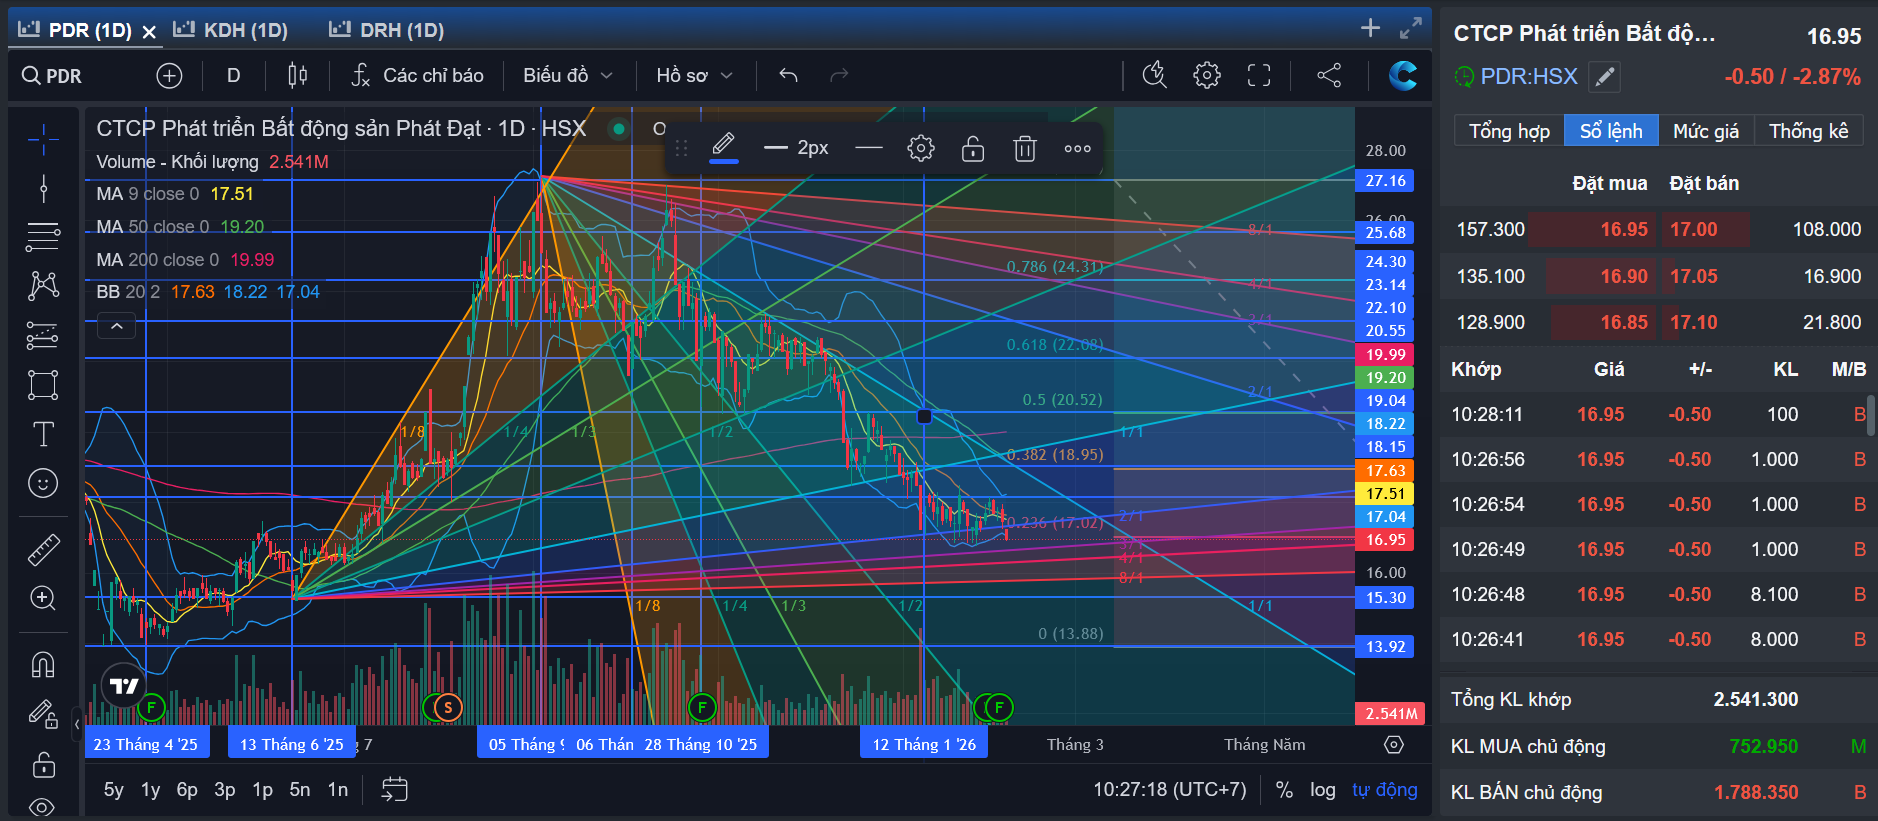This screenshot has height=821, width=1878.
Task: Open more options in the drawing toolbar
Action: [1077, 149]
